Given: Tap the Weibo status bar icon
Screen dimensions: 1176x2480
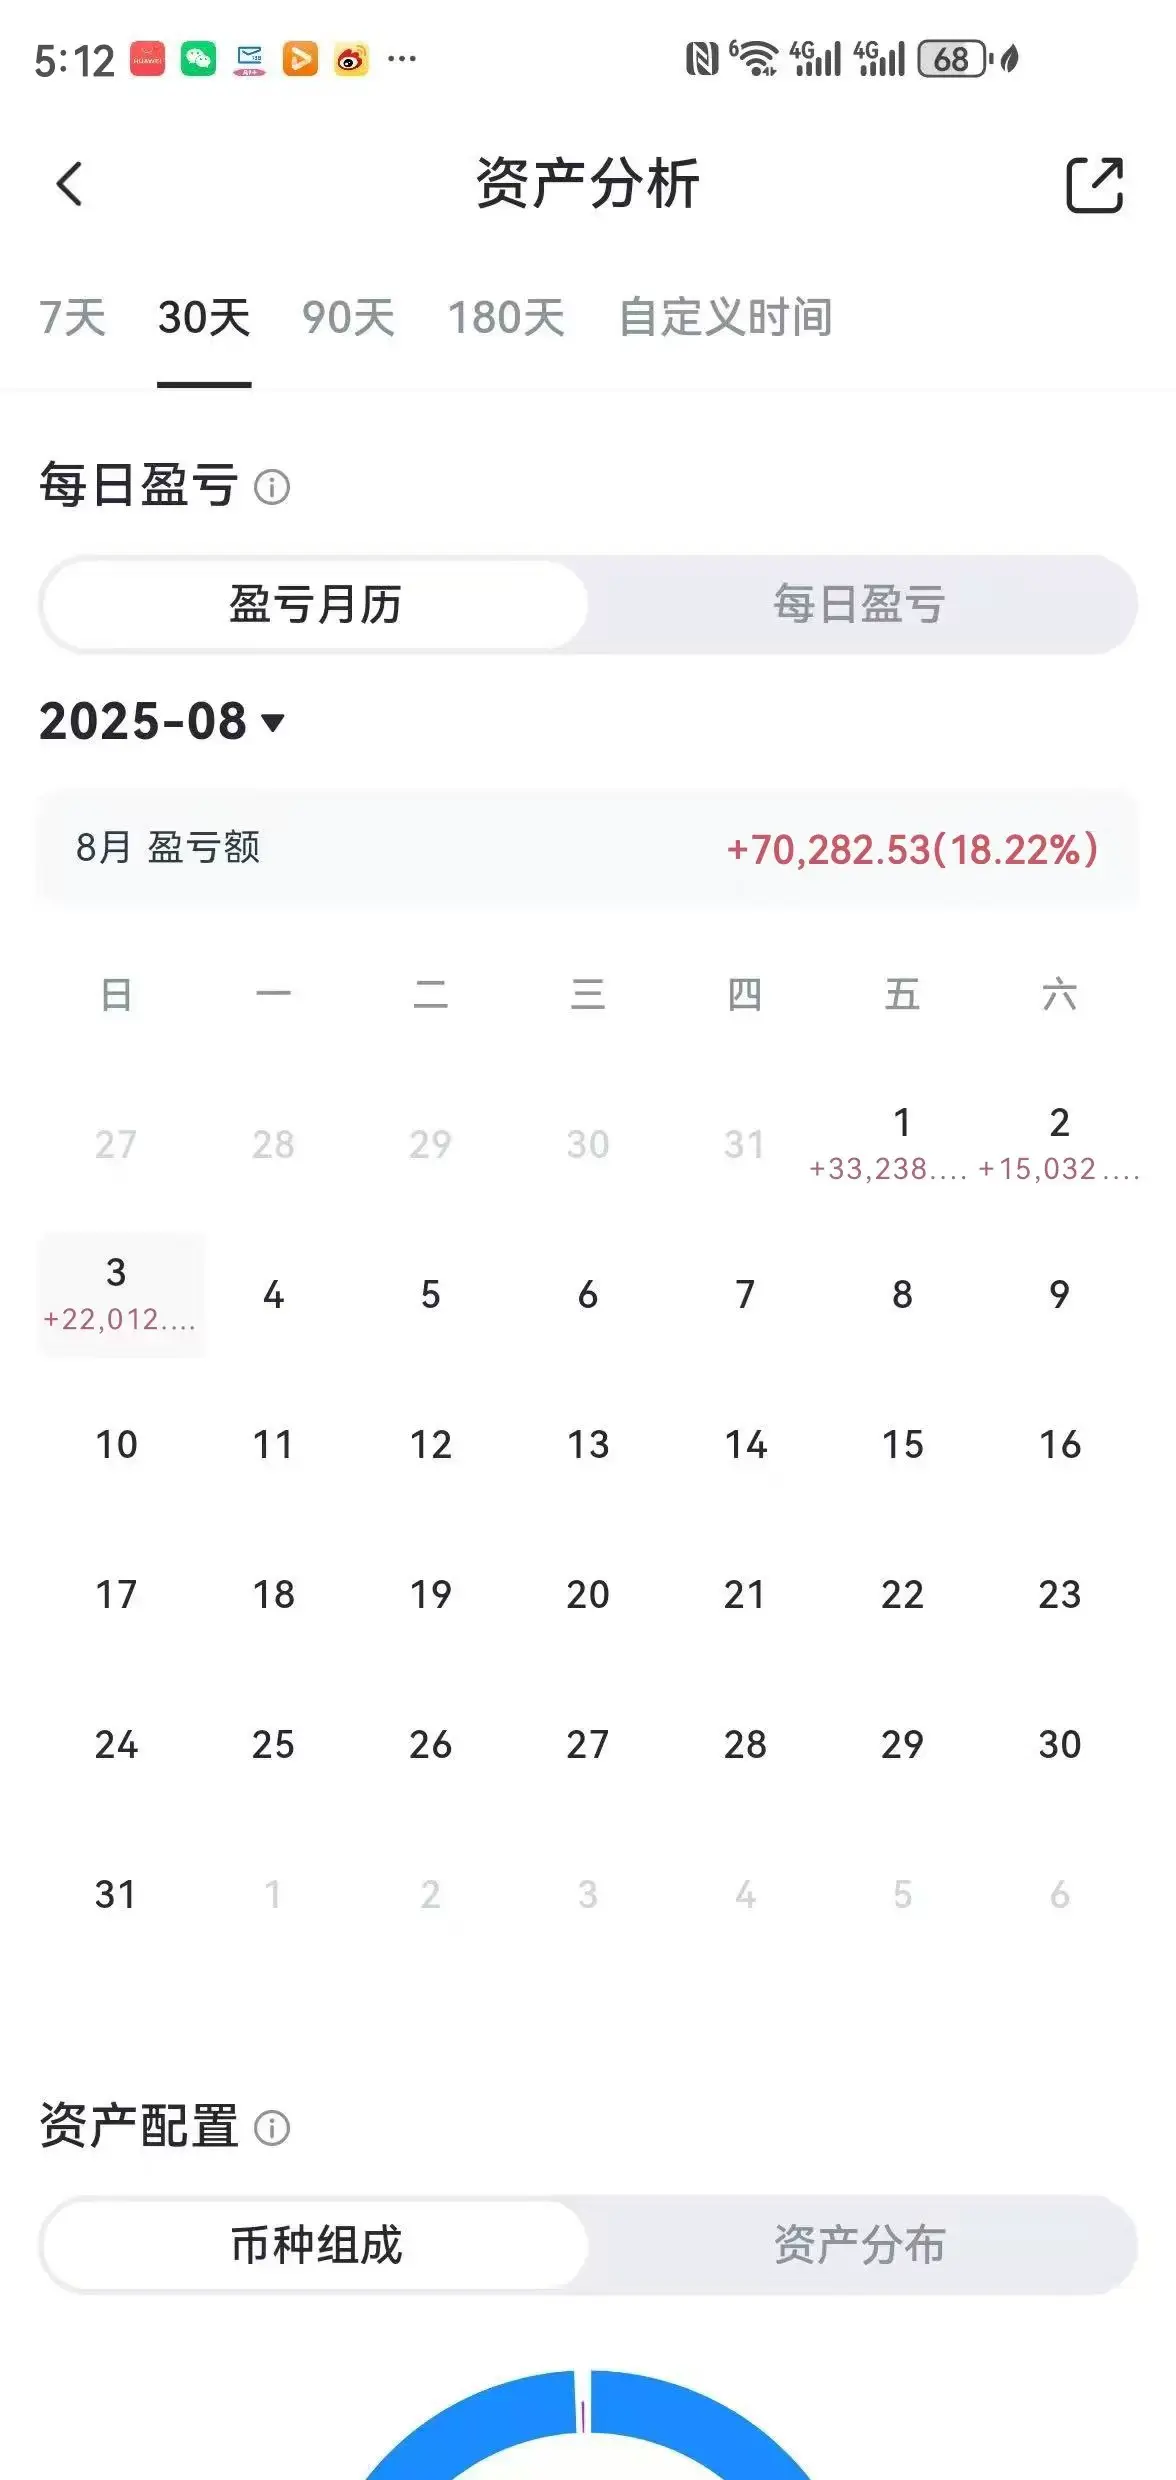Looking at the screenshot, I should click(x=351, y=59).
